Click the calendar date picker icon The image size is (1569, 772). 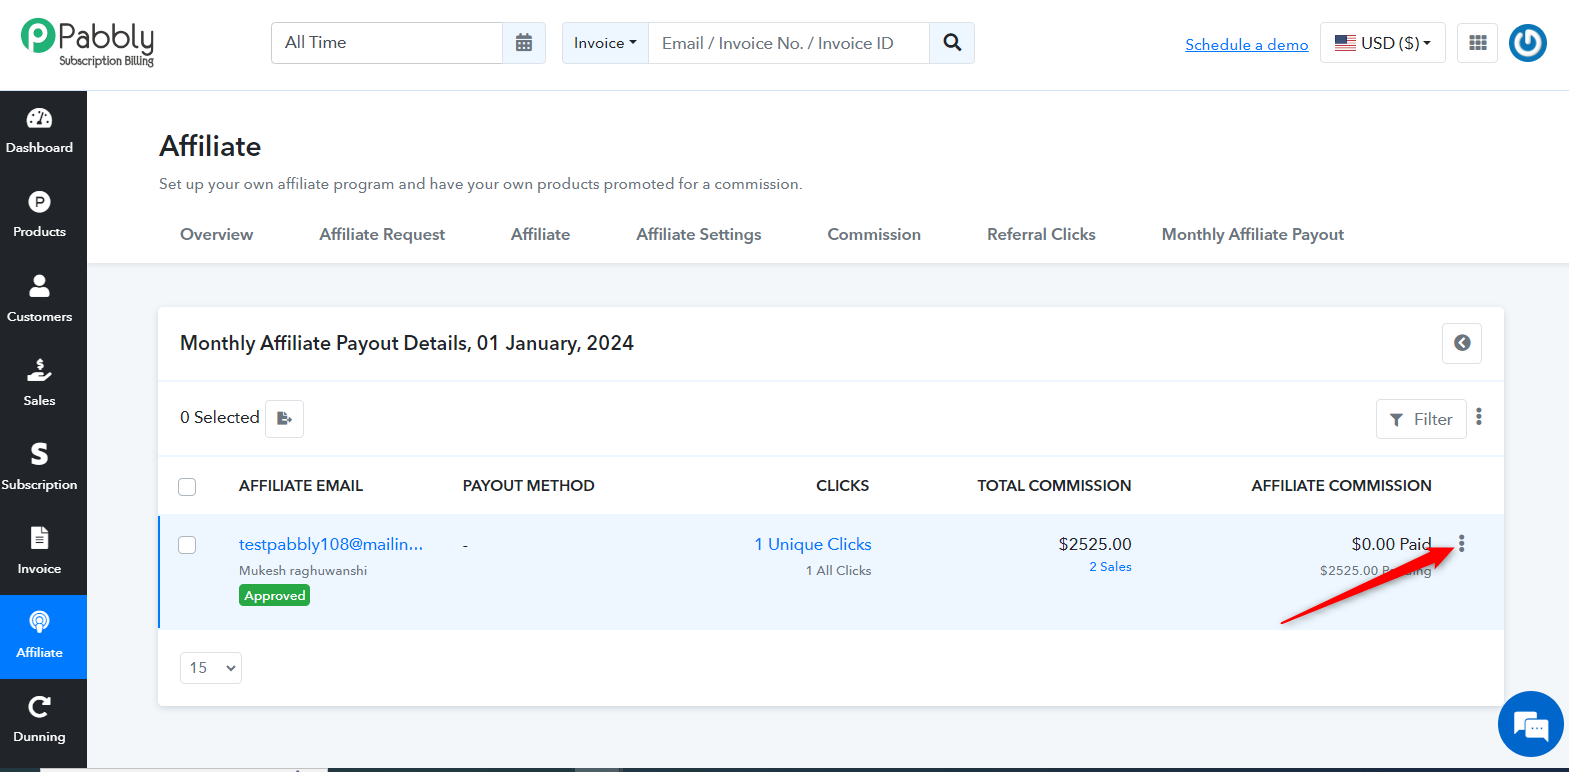point(524,43)
